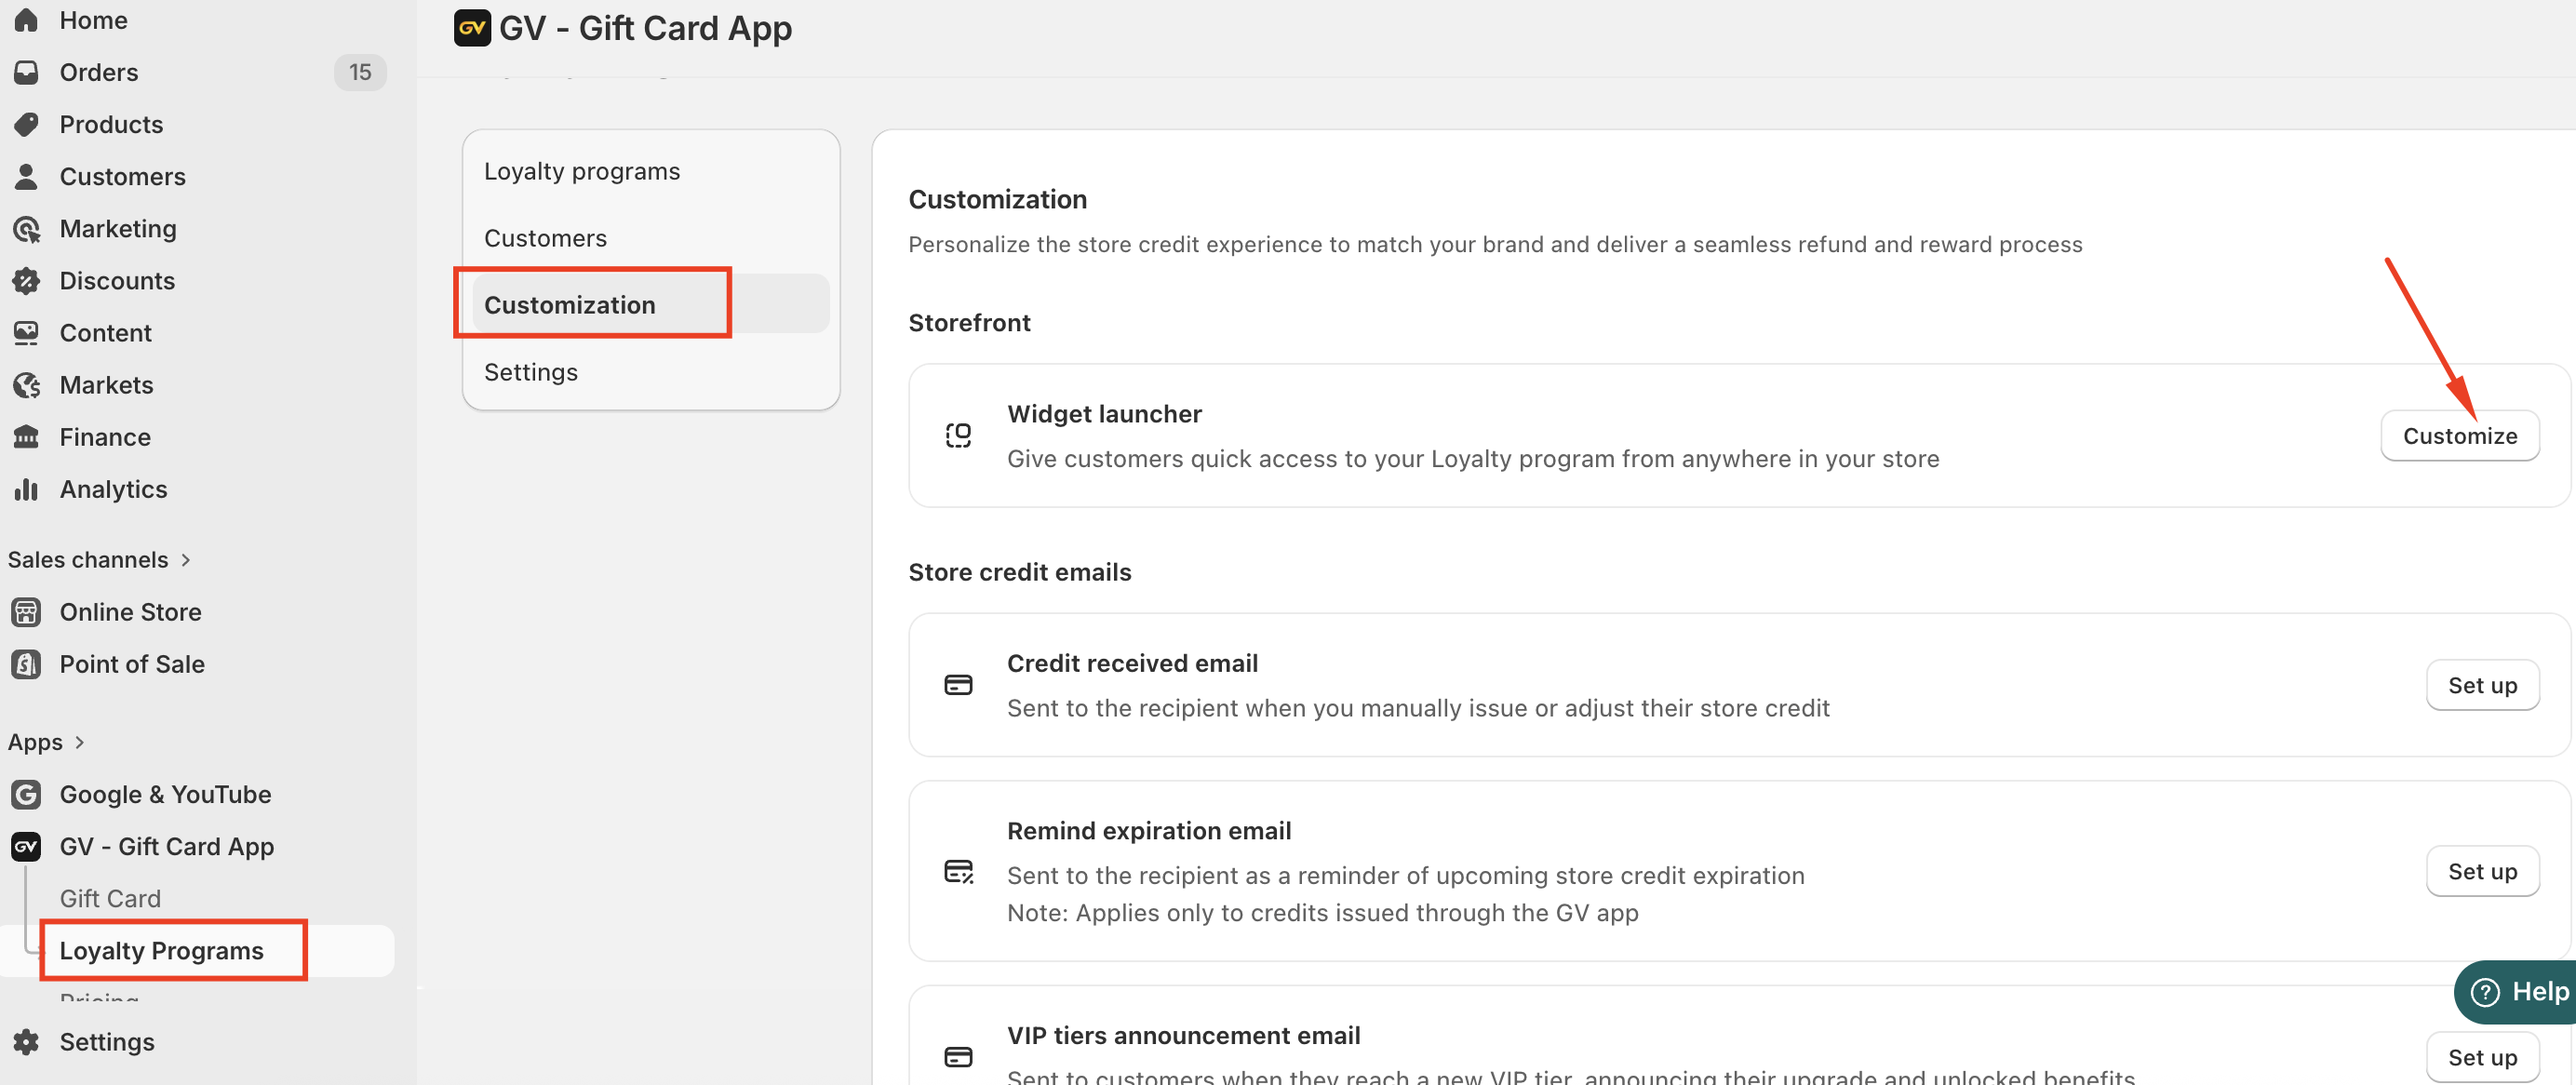Expand the Sales channels chevron

coord(186,560)
